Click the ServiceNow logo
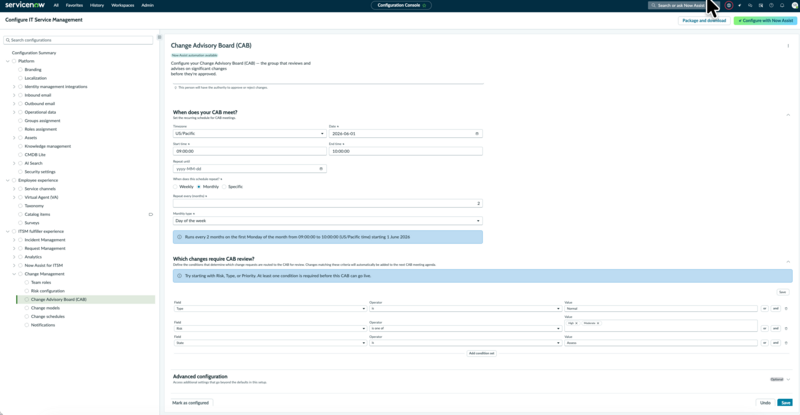 pyautogui.click(x=25, y=5)
